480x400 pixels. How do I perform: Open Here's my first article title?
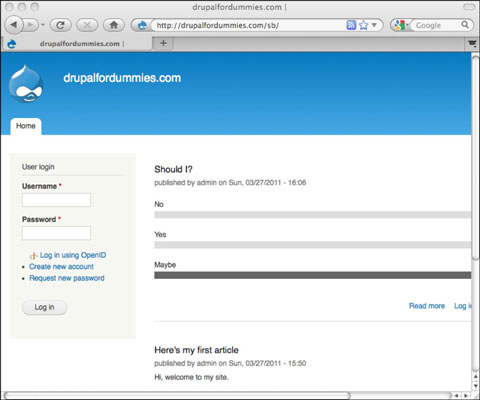coord(196,350)
